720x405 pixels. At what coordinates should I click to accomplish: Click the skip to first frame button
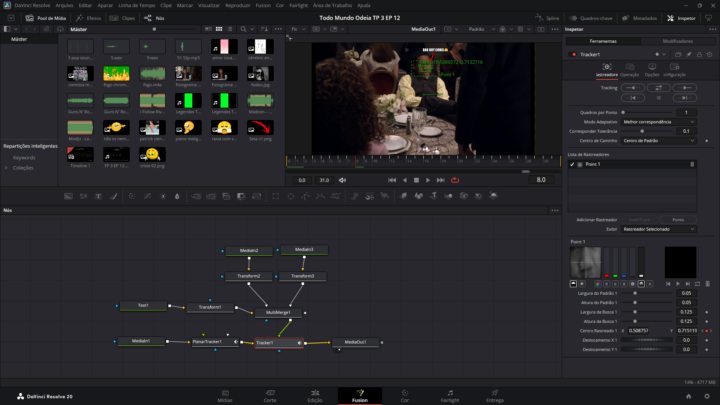[x=391, y=180]
